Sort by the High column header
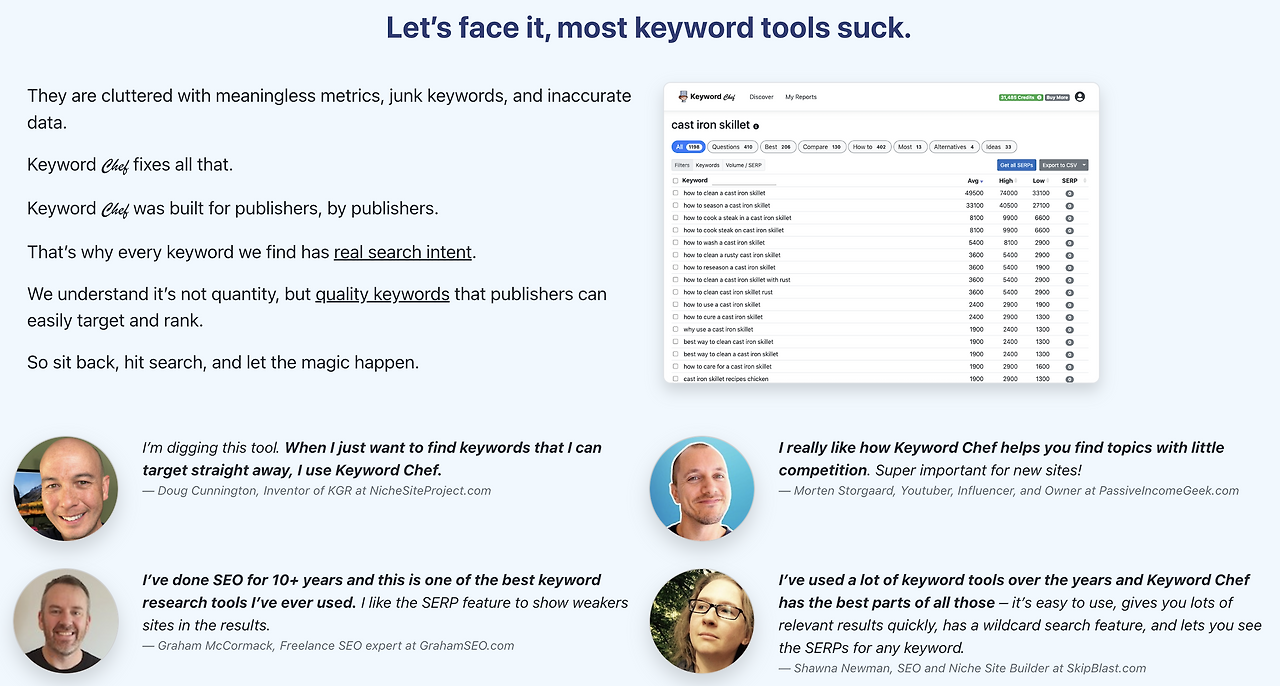1280x686 pixels. pos(1008,181)
